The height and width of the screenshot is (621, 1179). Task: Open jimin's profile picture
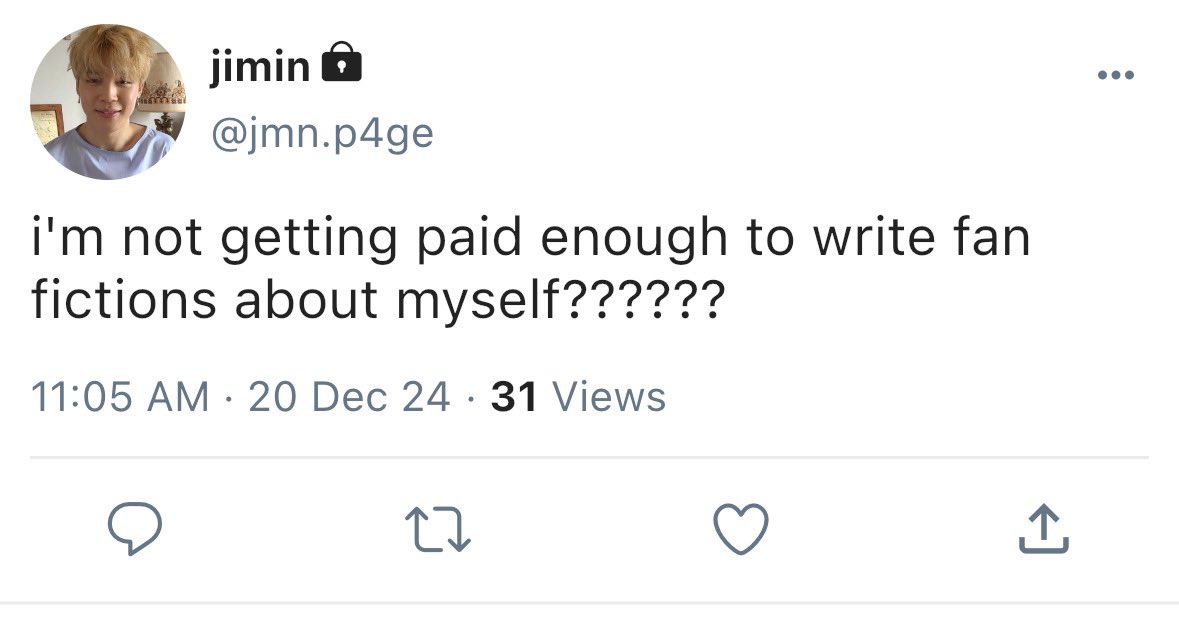pos(108,101)
